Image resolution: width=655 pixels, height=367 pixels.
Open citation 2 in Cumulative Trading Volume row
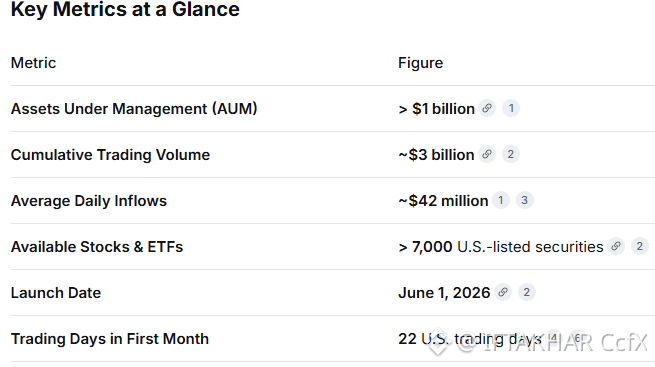[x=510, y=154]
